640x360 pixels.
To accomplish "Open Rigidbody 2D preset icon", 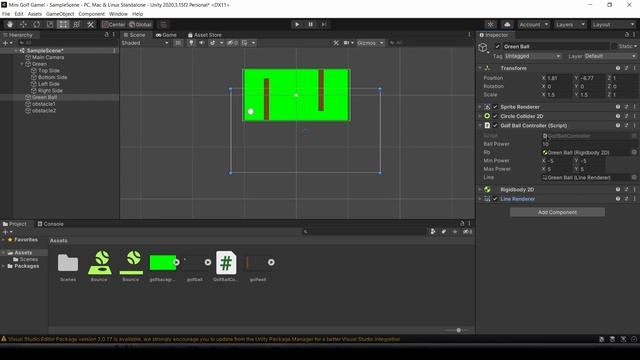I will click(x=626, y=189).
